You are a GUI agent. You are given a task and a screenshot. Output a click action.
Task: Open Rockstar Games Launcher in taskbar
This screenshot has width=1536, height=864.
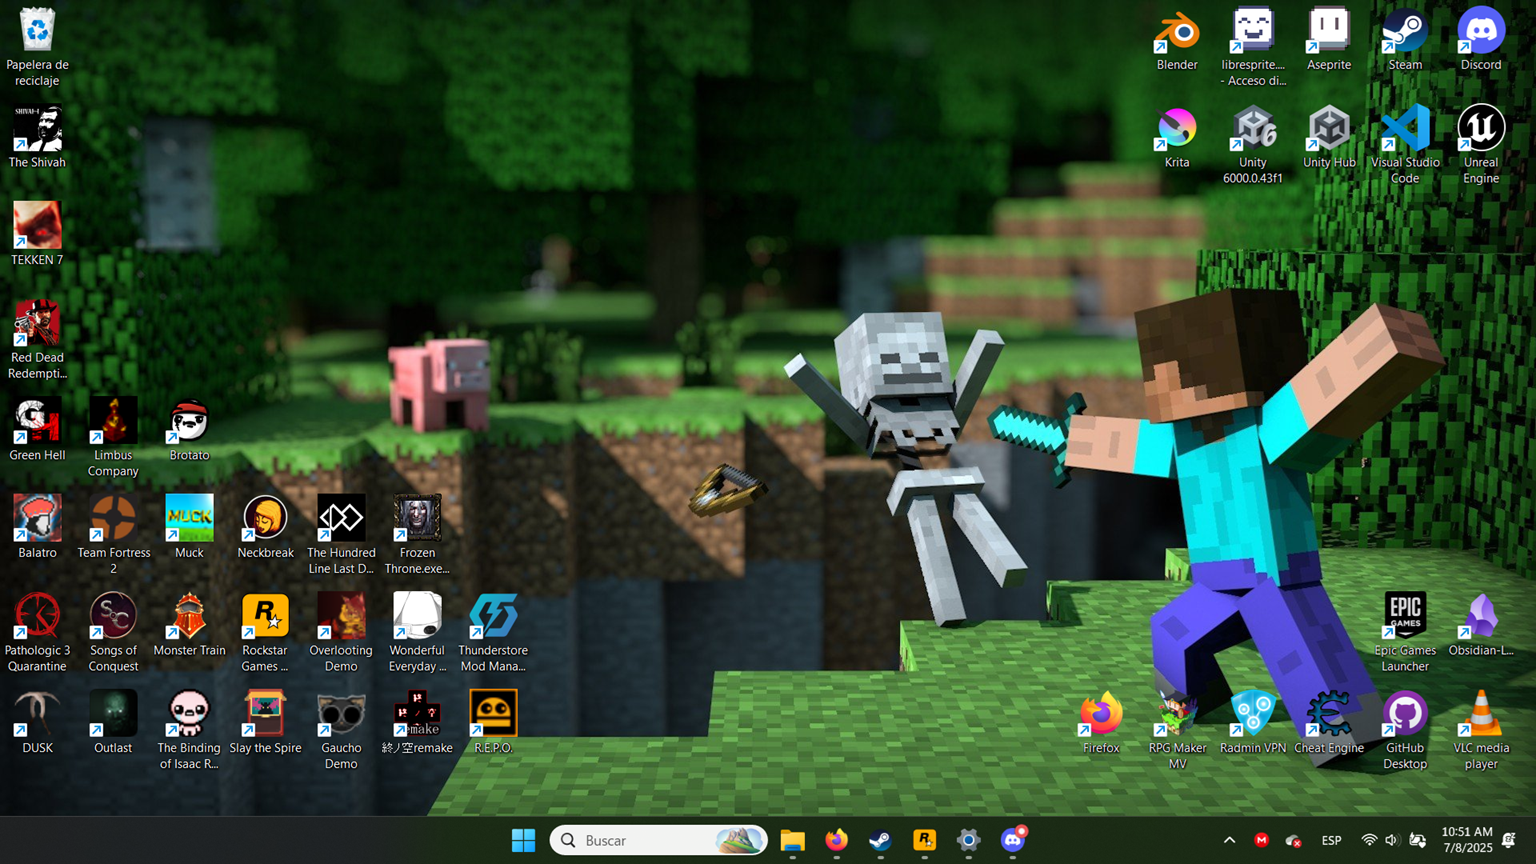coord(925,841)
